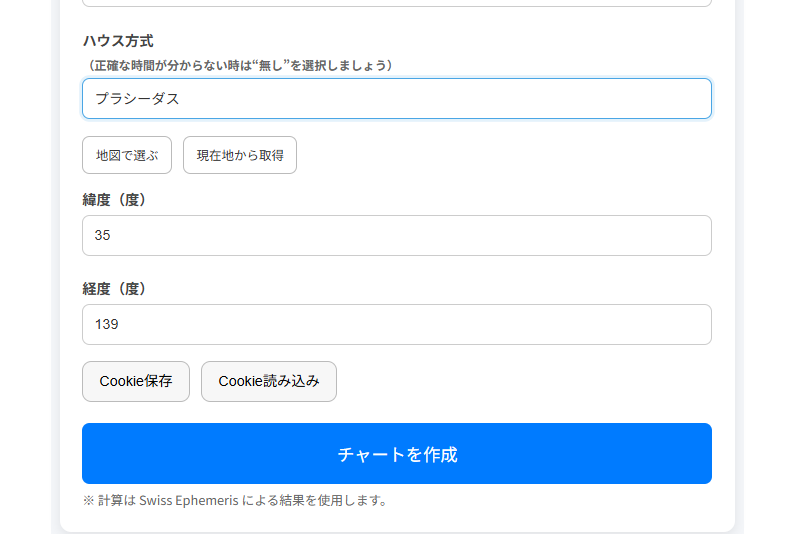Viewport: 794px width, 534px height.
Task: Click the right end of the house system selector
Action: (690, 99)
